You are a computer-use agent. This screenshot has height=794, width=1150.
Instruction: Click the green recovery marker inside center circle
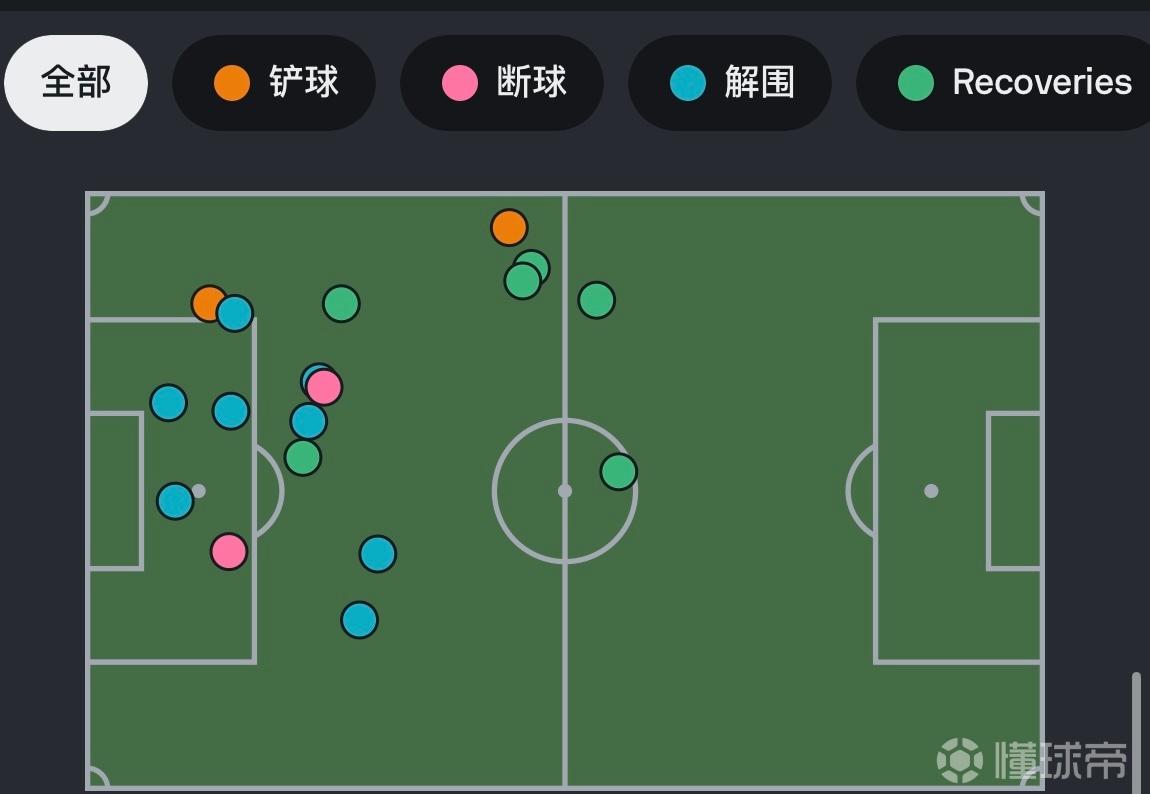coord(618,471)
